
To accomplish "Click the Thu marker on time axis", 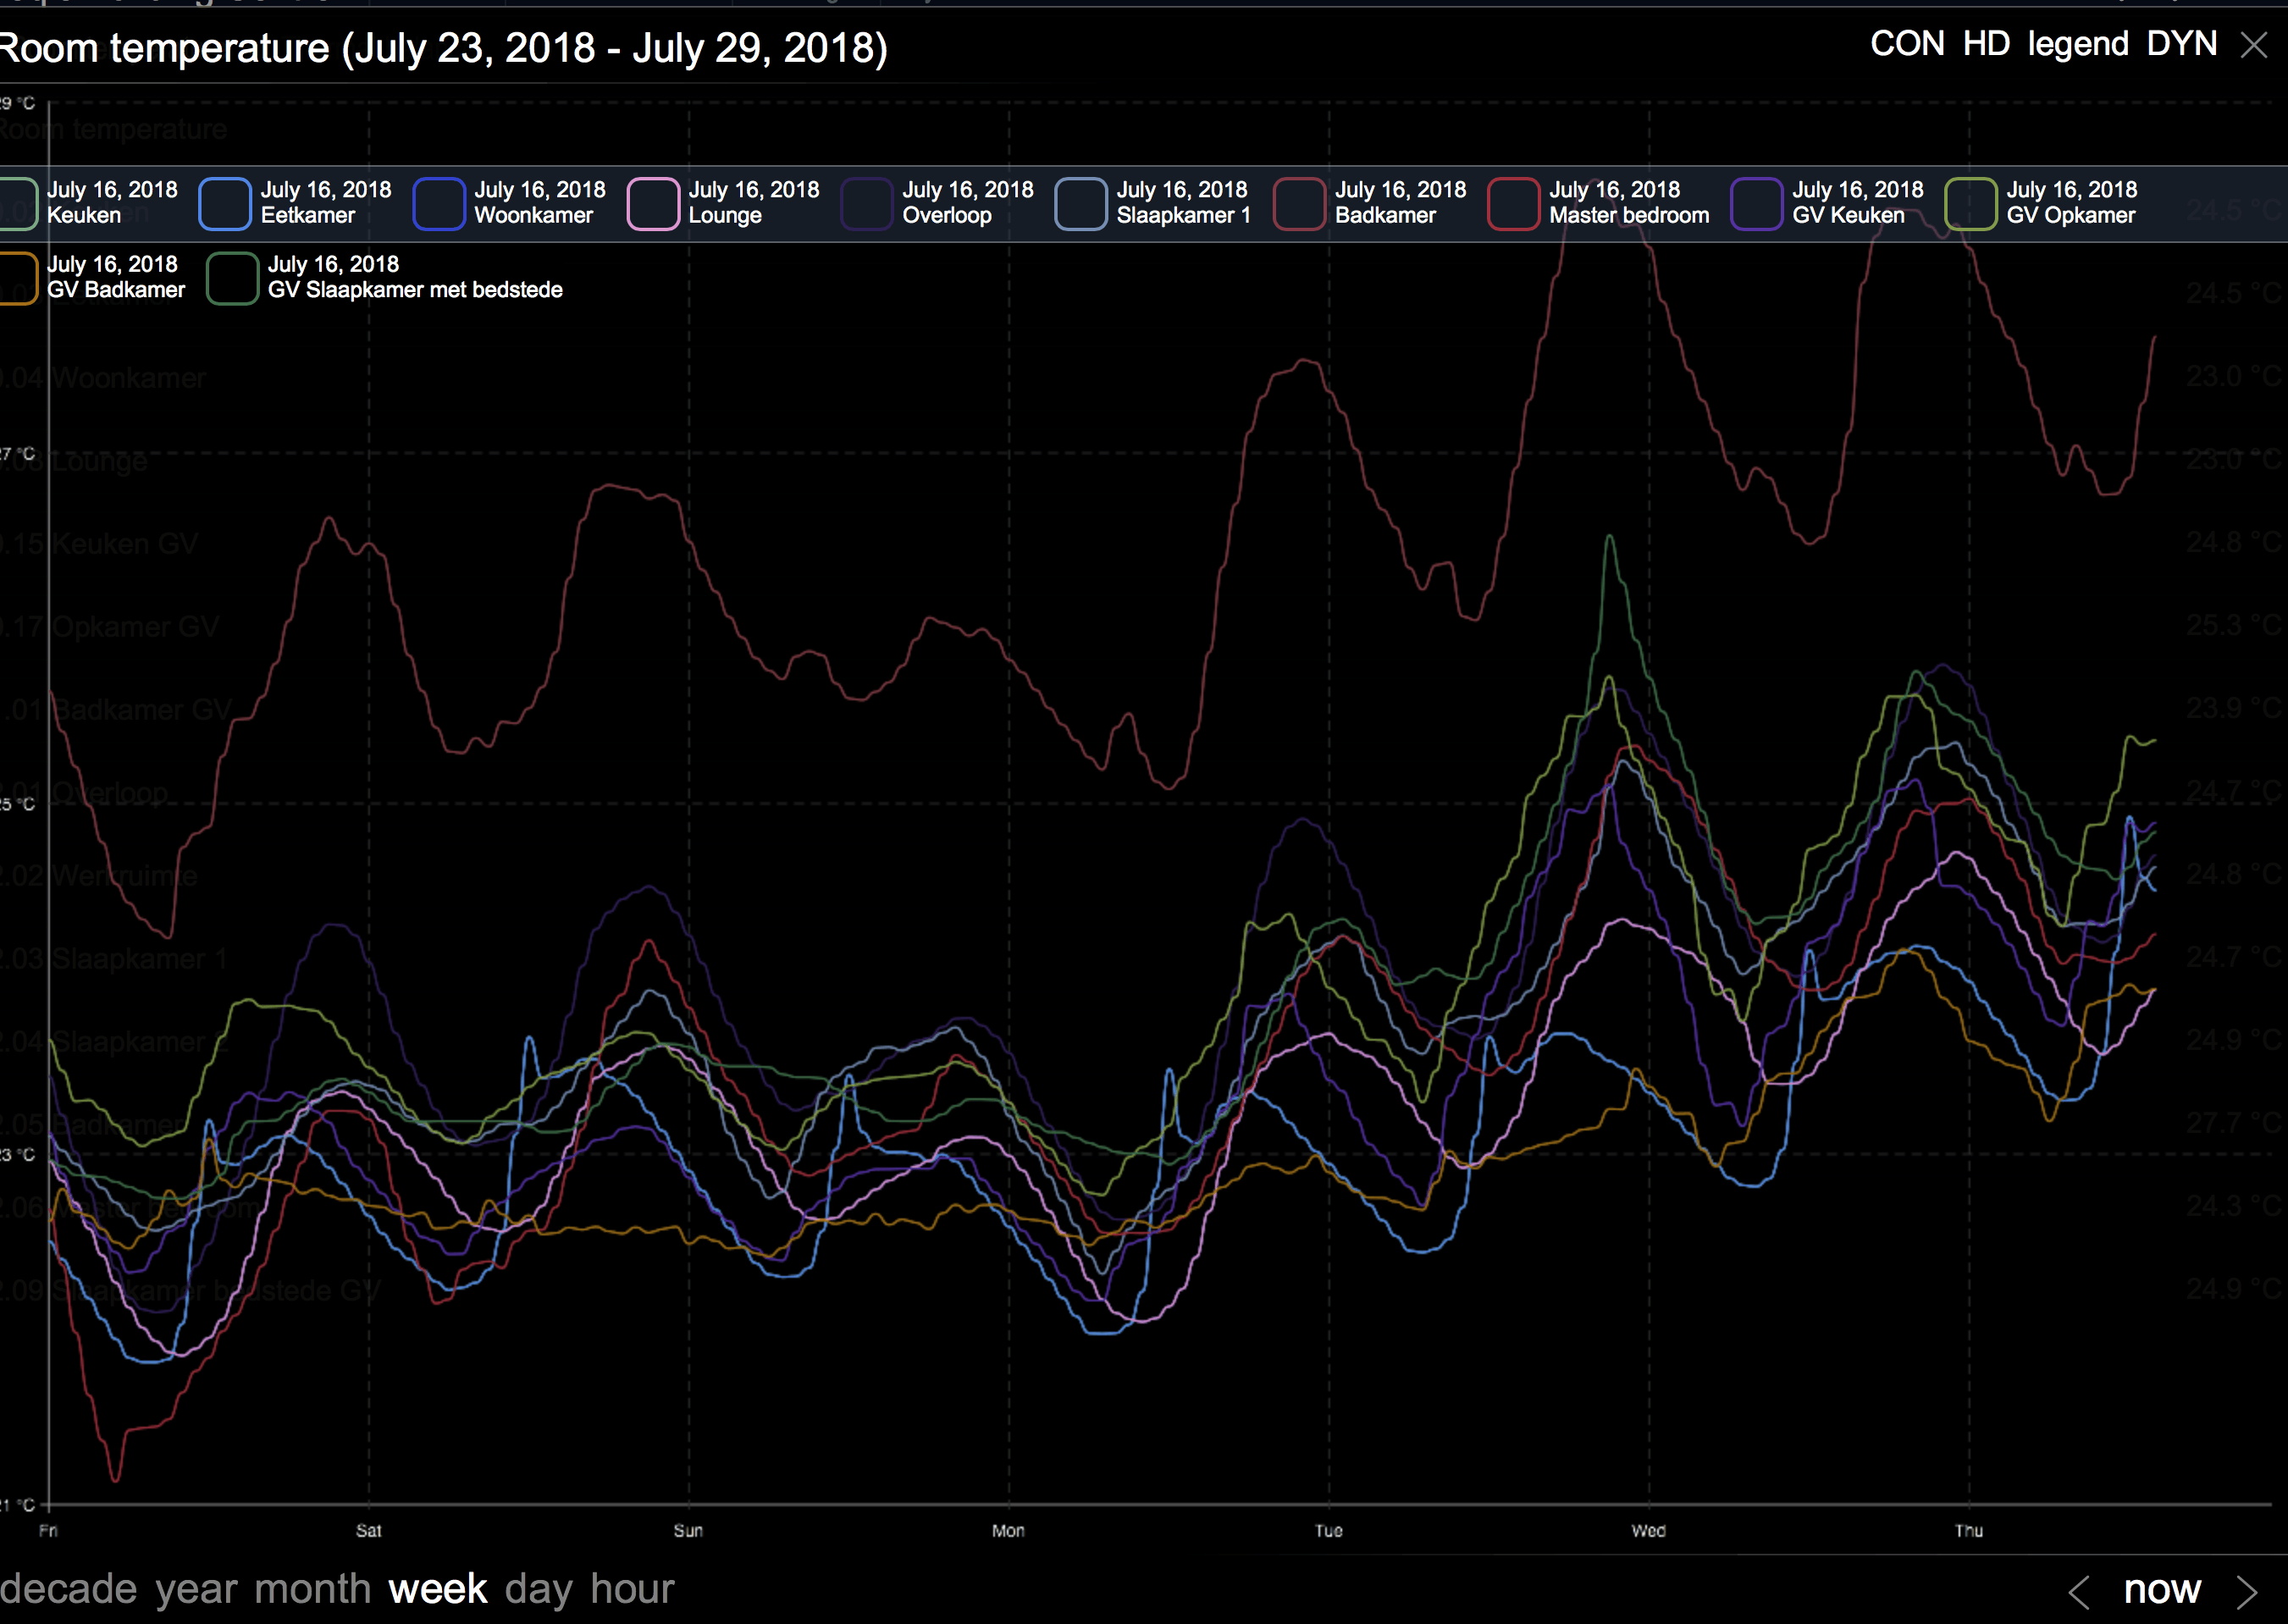I will (1969, 1531).
